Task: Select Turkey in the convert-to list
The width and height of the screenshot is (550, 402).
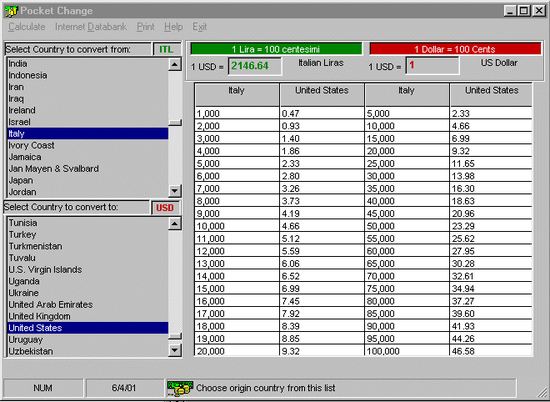Action: tap(88, 234)
